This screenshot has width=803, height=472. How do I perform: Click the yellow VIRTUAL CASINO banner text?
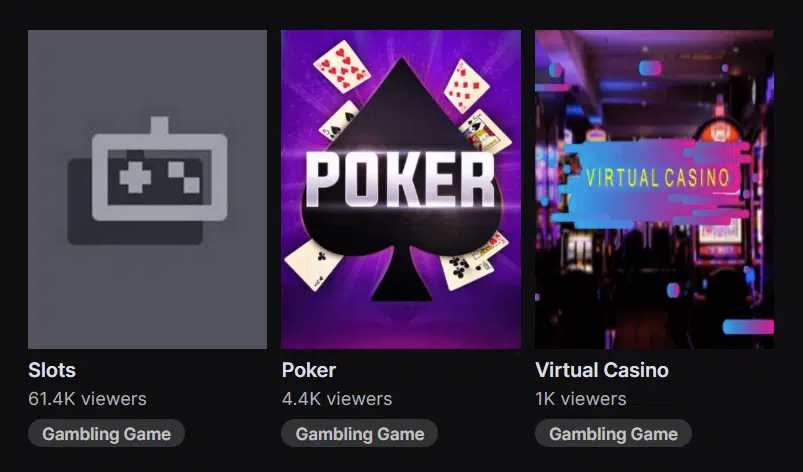(658, 178)
